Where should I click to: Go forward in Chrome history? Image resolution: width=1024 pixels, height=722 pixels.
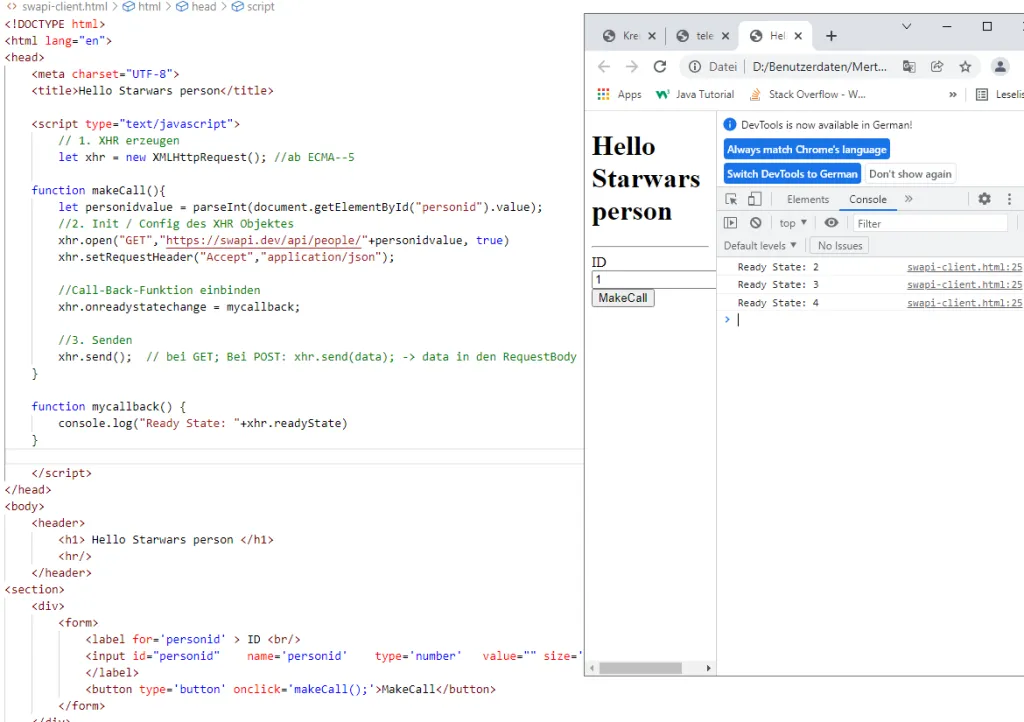pos(632,67)
